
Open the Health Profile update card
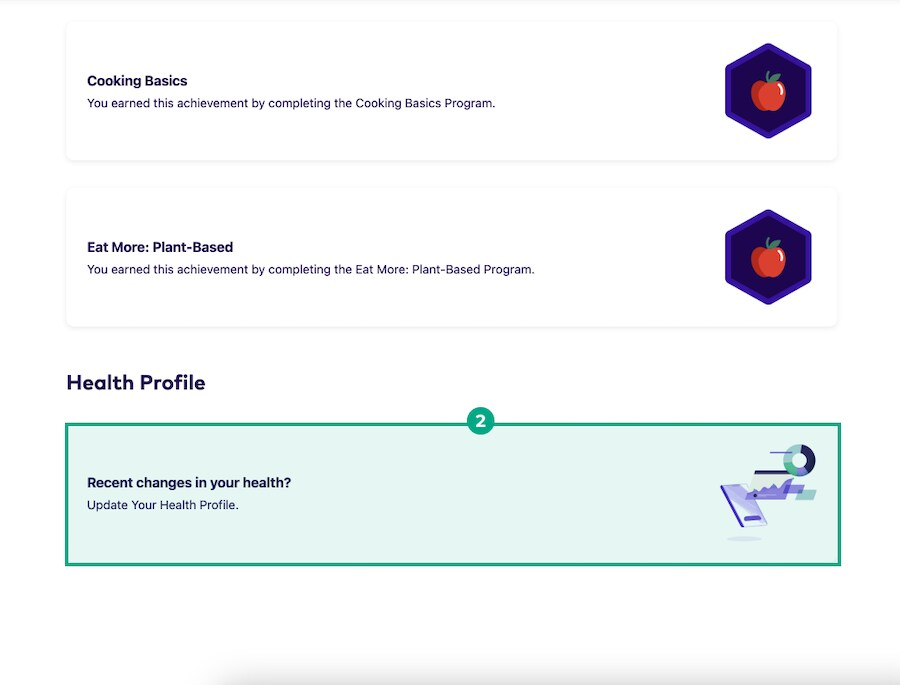coord(450,493)
